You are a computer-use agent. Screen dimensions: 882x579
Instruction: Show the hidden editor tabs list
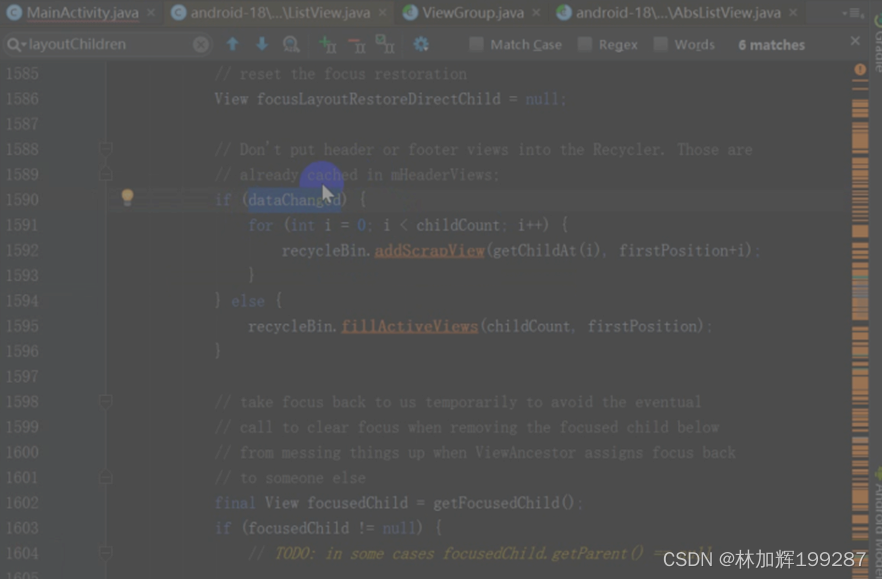pos(853,12)
